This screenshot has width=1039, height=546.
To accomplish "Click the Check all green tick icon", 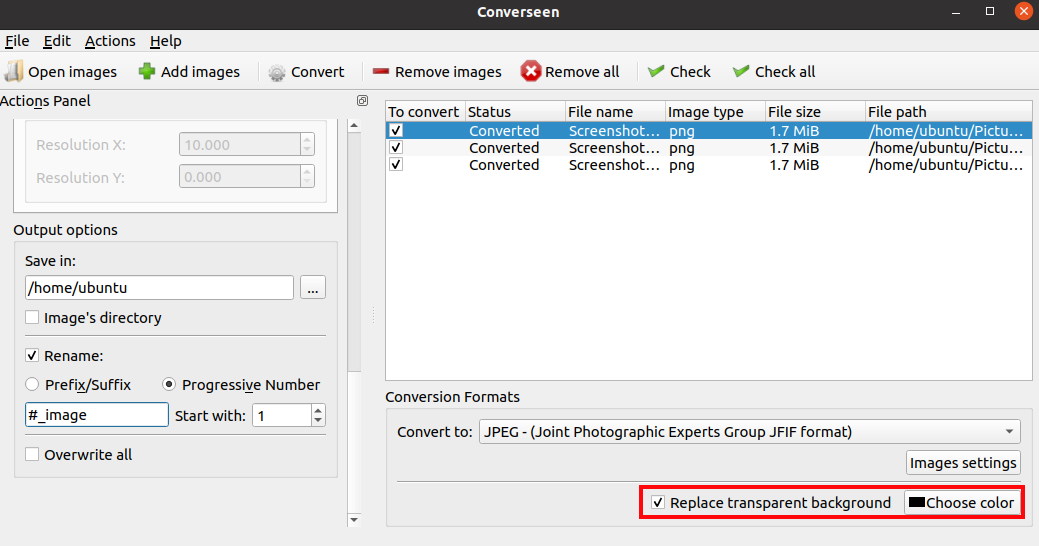I will point(741,71).
